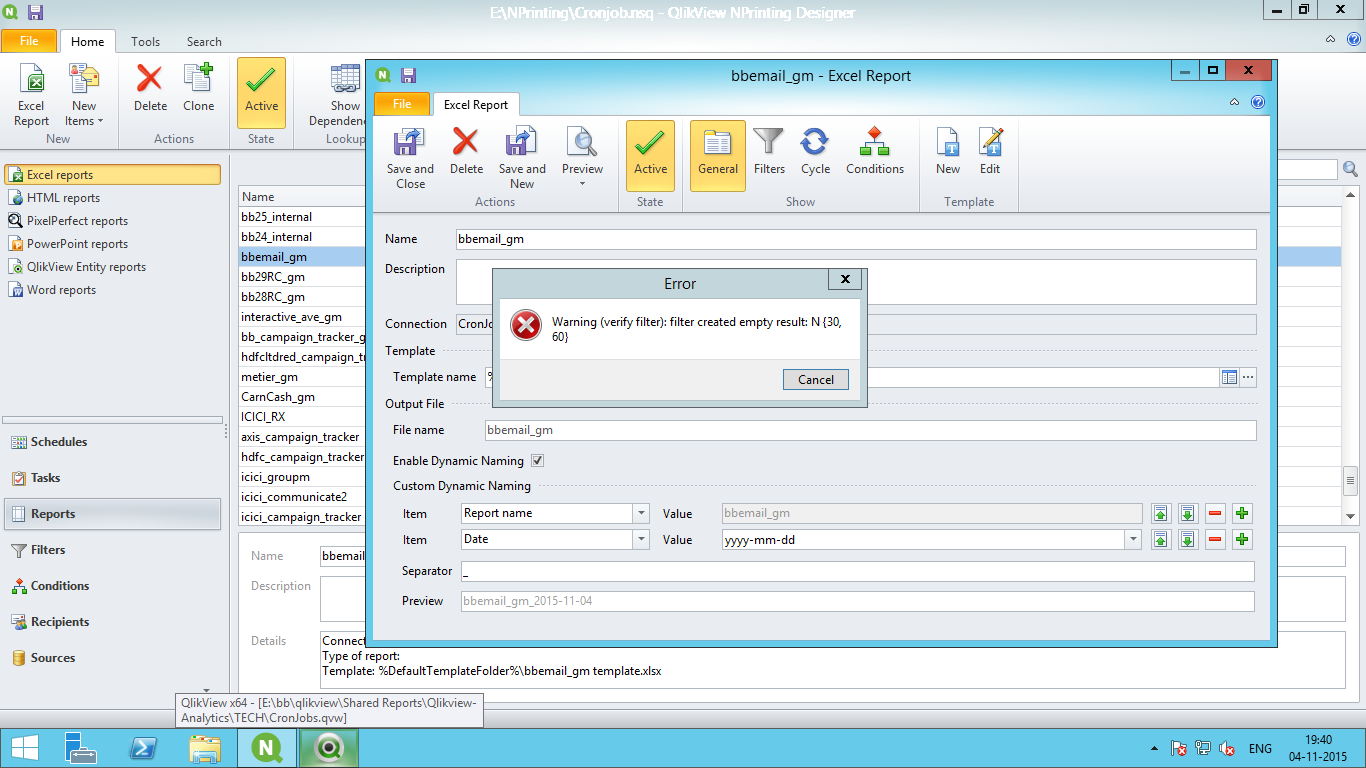1366x768 pixels.
Task: Switch to Search tab in main window
Action: pyautogui.click(x=204, y=42)
